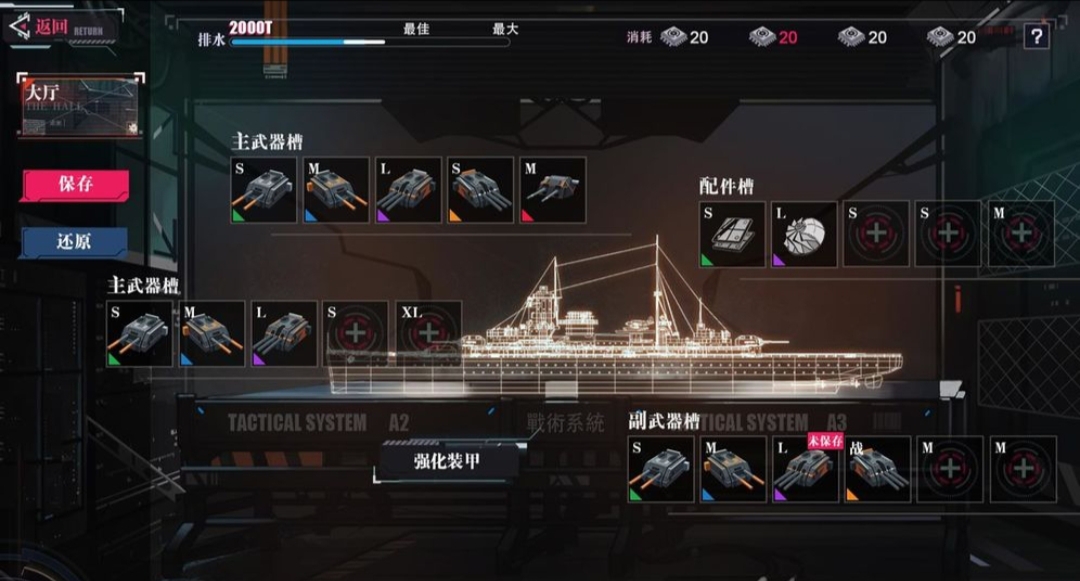Add weapon to empty S slot in lower 主武器槽
The image size is (1080, 581).
tap(355, 334)
